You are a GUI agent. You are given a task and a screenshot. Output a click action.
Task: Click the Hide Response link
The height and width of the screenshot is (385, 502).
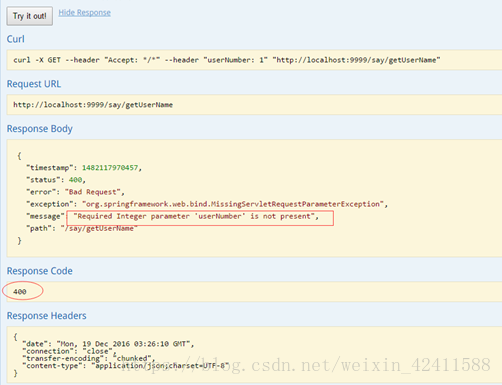[x=85, y=13]
